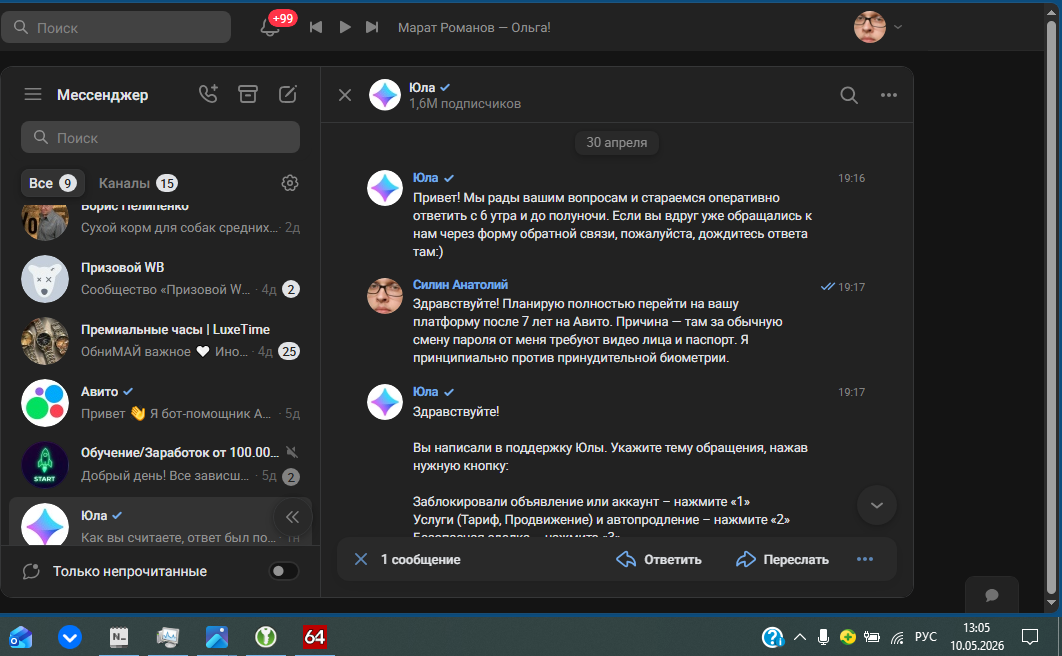Compose a new message with pencil icon
This screenshot has width=1062, height=656.
coord(288,94)
